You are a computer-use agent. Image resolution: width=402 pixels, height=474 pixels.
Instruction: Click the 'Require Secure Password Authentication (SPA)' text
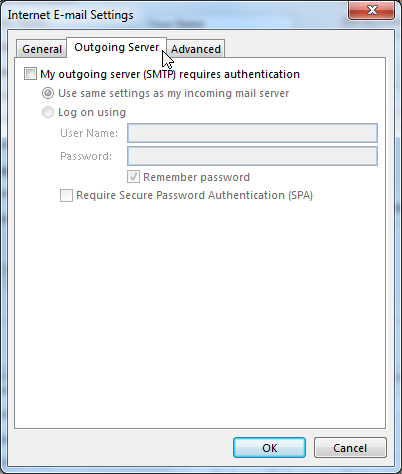click(194, 195)
